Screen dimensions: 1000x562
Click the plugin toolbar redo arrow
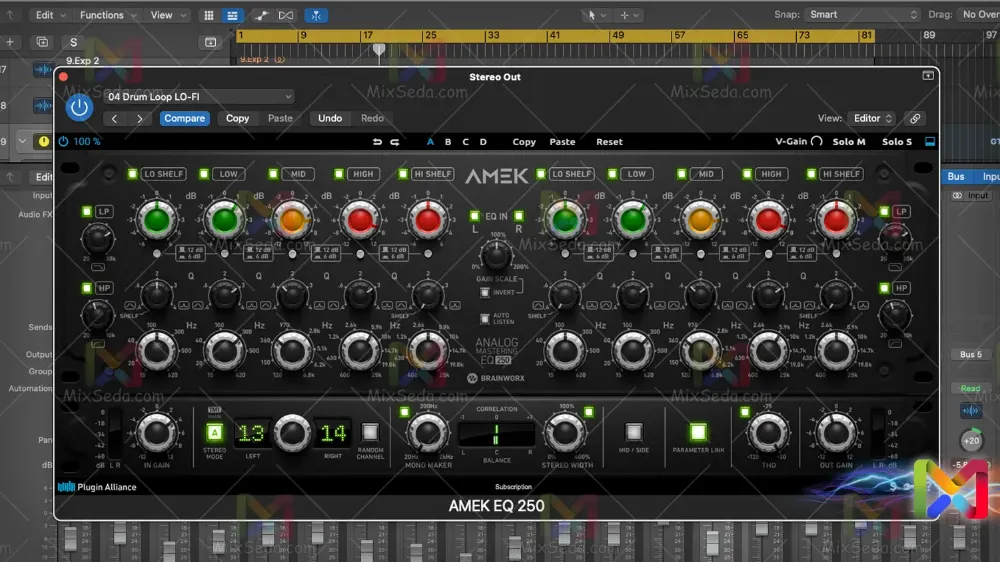tap(395, 142)
